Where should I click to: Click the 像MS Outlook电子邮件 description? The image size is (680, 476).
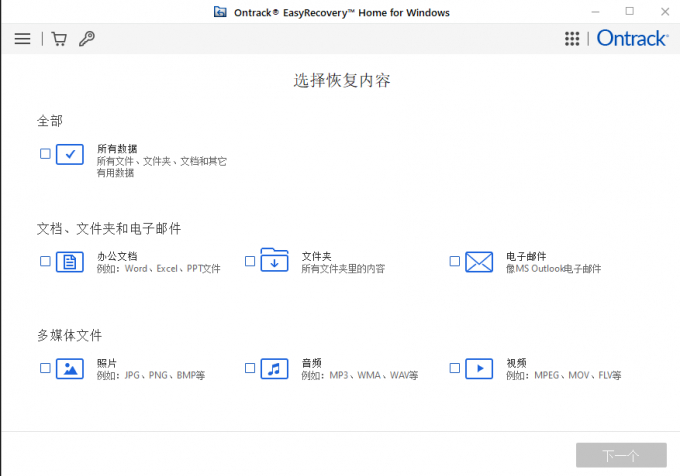point(553,269)
